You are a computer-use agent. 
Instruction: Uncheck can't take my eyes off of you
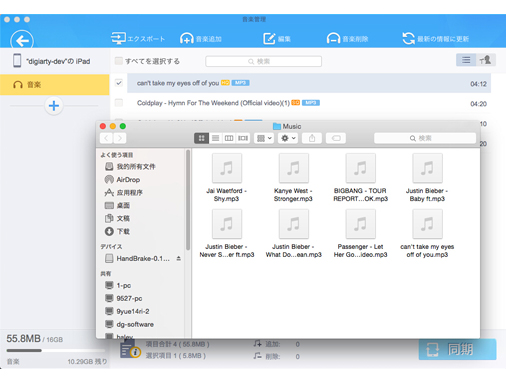[x=119, y=83]
